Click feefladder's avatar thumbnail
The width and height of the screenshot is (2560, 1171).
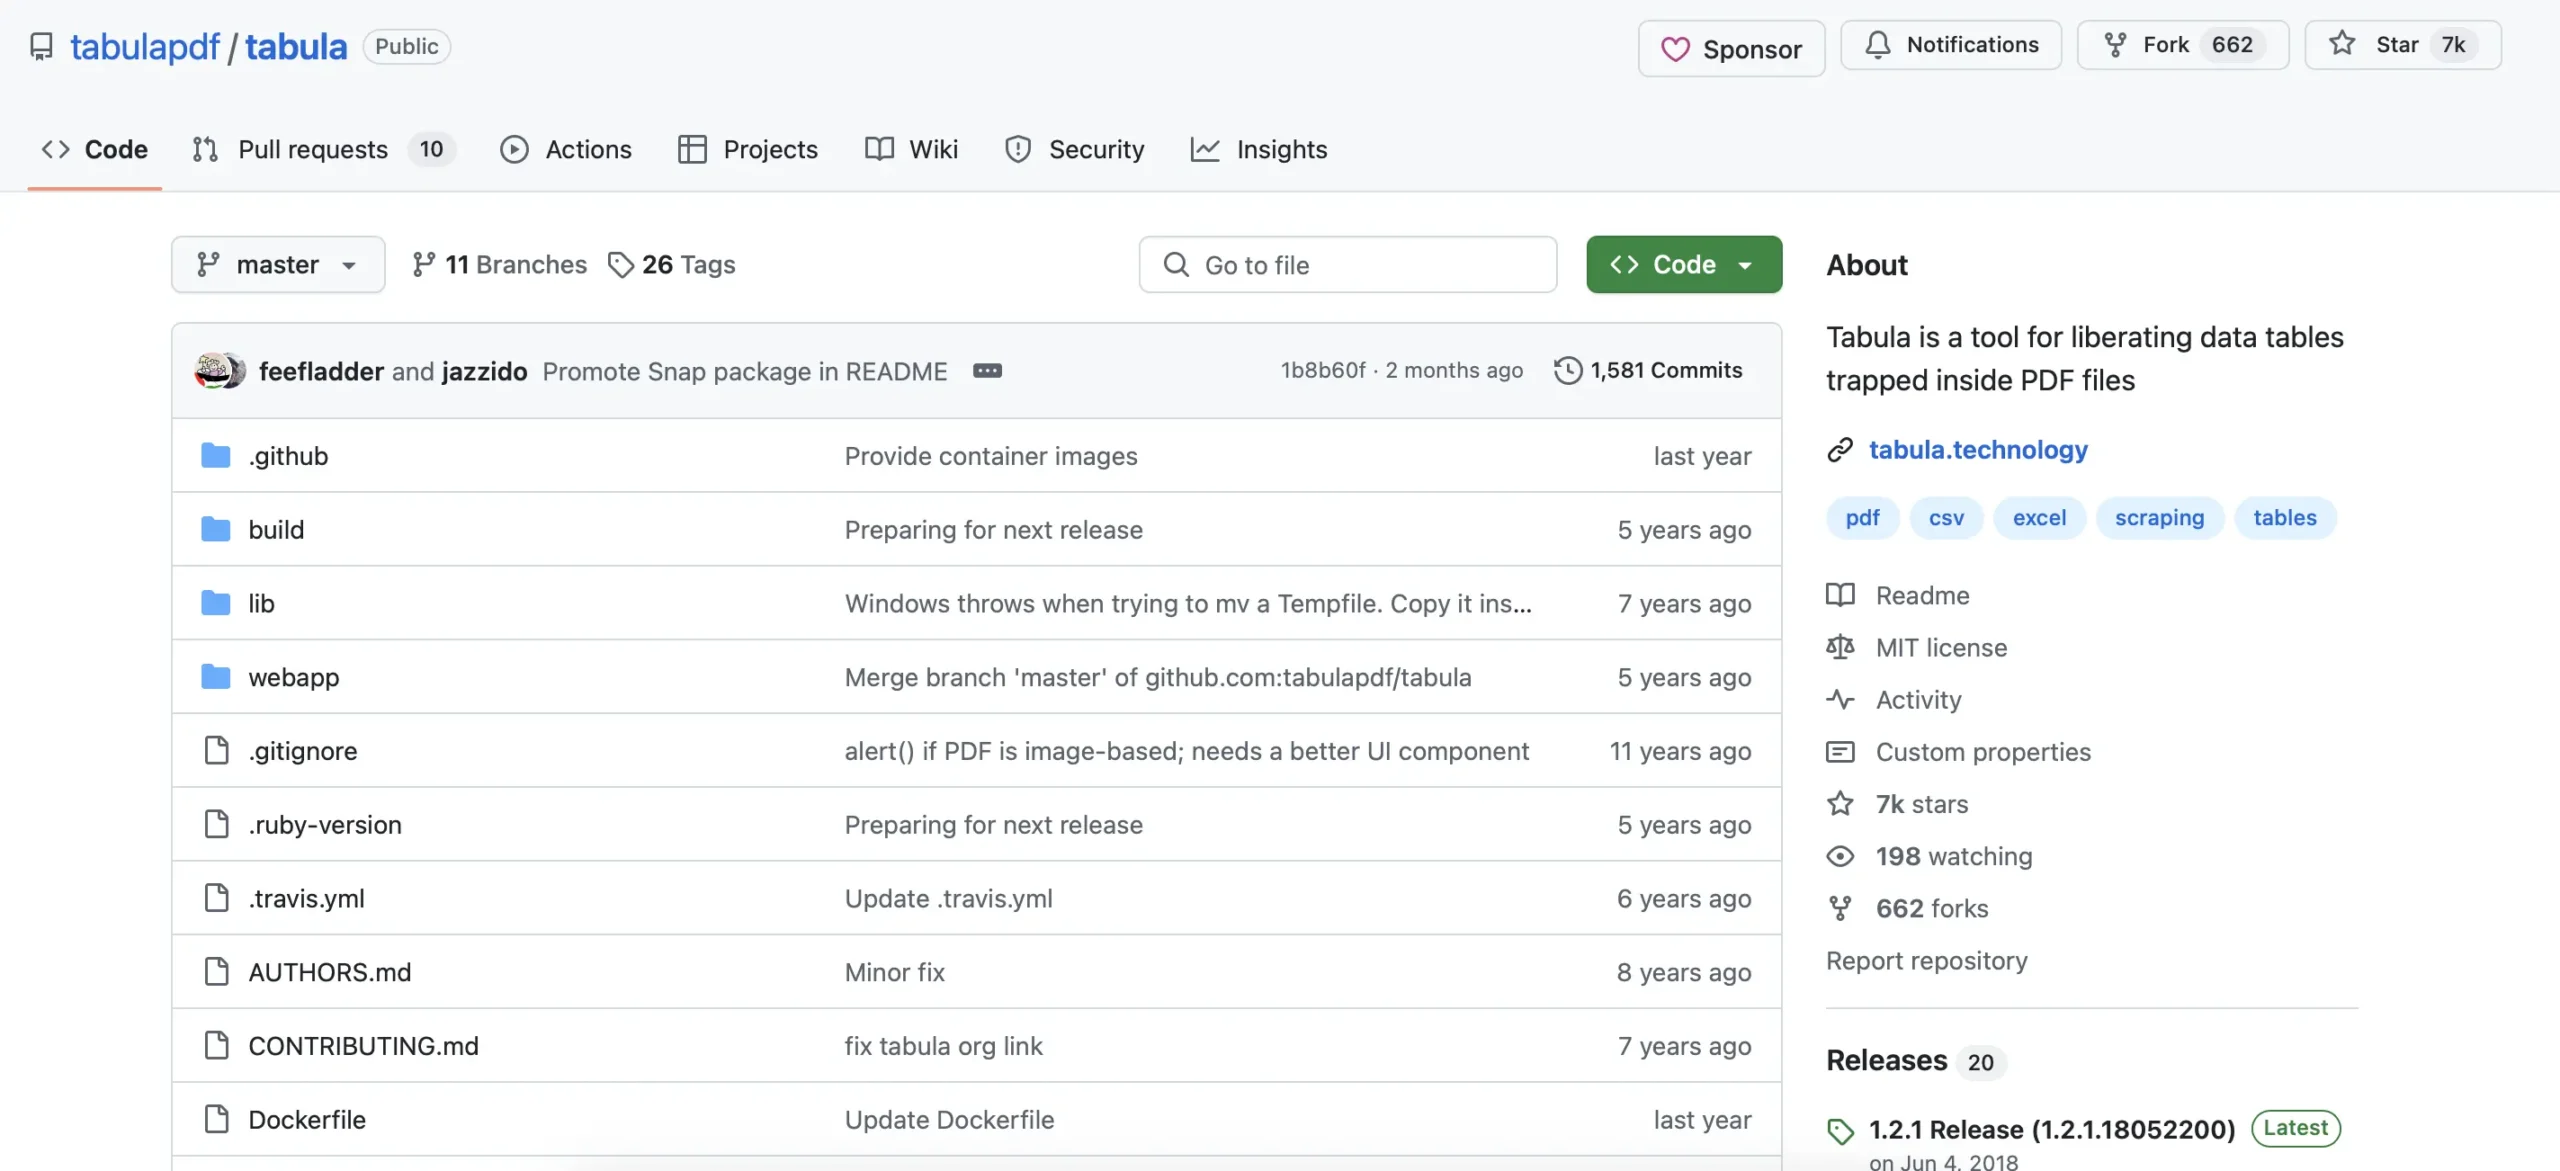point(212,370)
